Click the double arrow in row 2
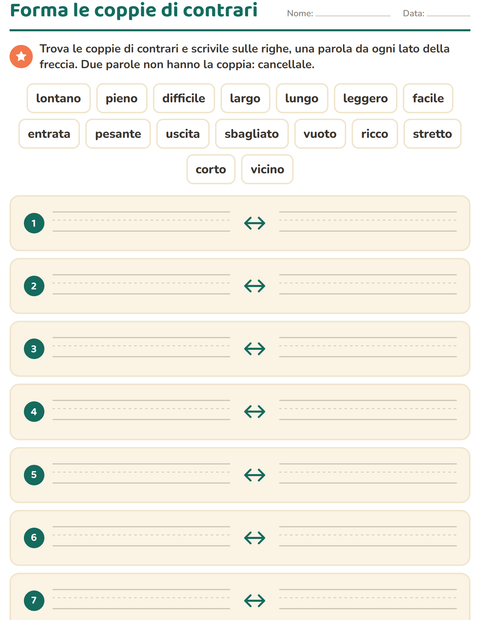 [x=255, y=286]
